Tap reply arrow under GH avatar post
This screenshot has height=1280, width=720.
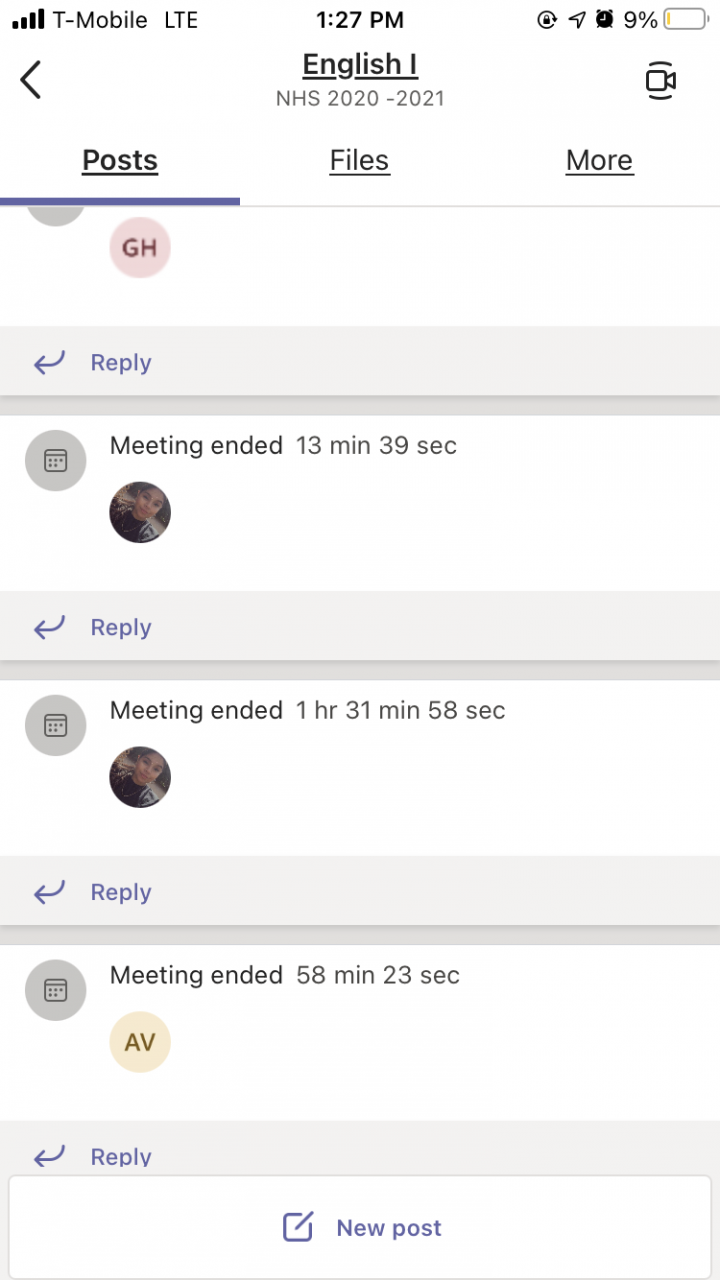point(49,362)
